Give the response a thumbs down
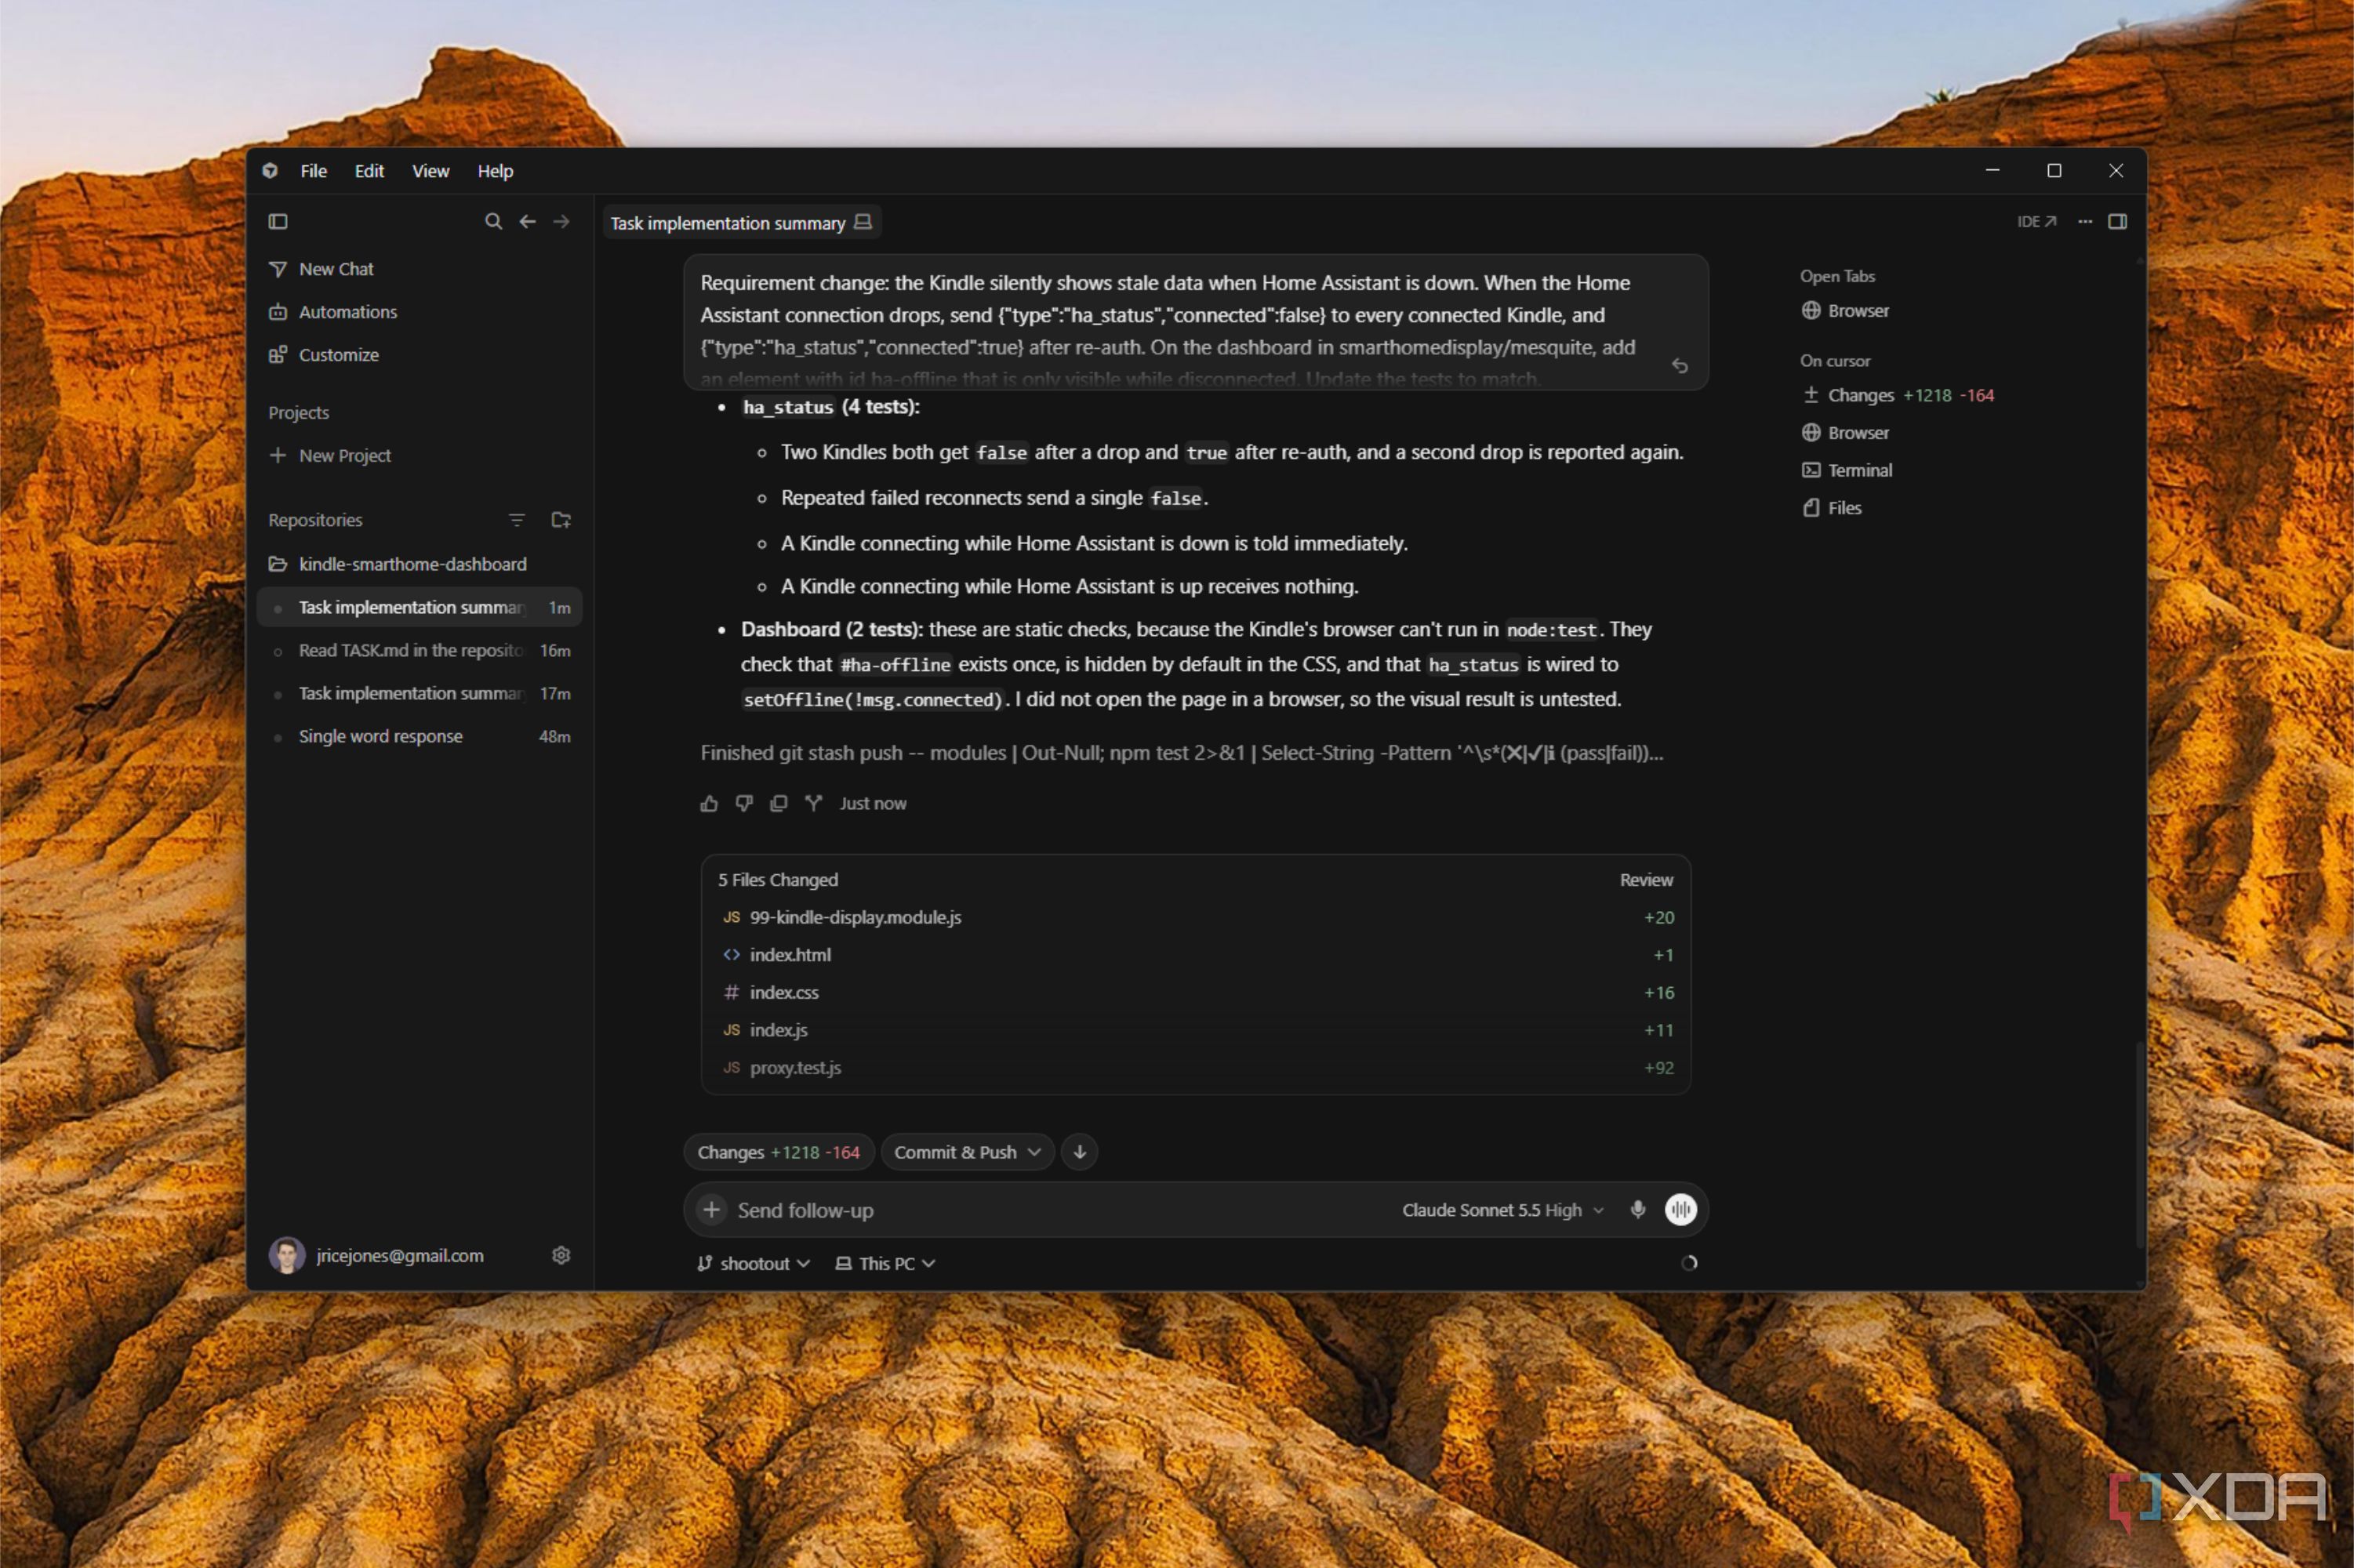2354x1568 pixels. tap(744, 803)
